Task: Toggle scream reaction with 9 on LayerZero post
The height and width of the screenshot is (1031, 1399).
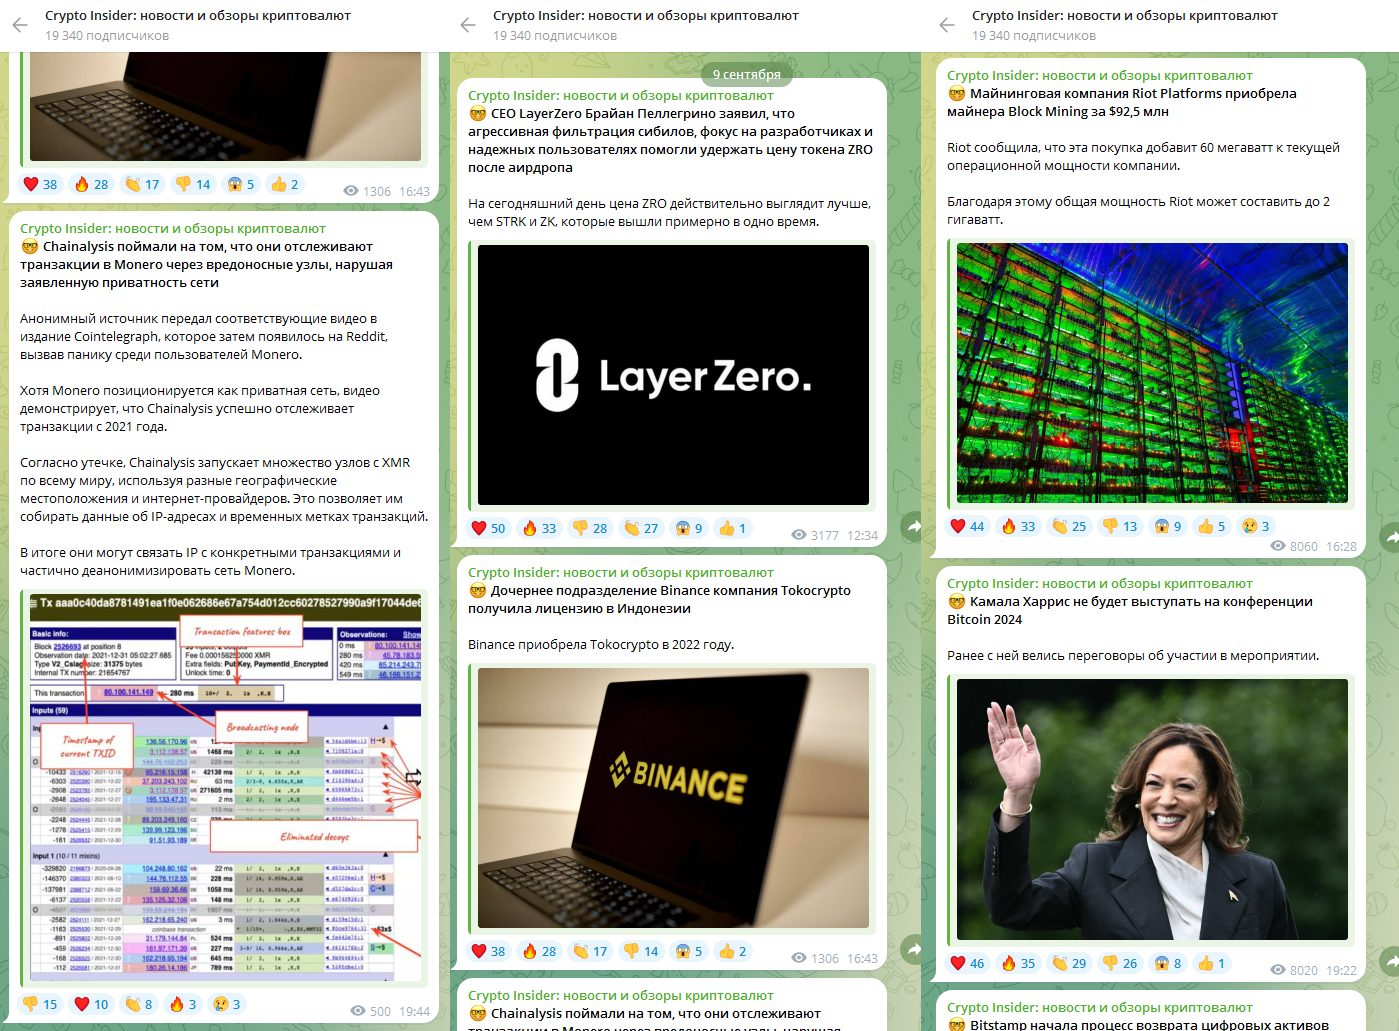Action: [x=690, y=528]
